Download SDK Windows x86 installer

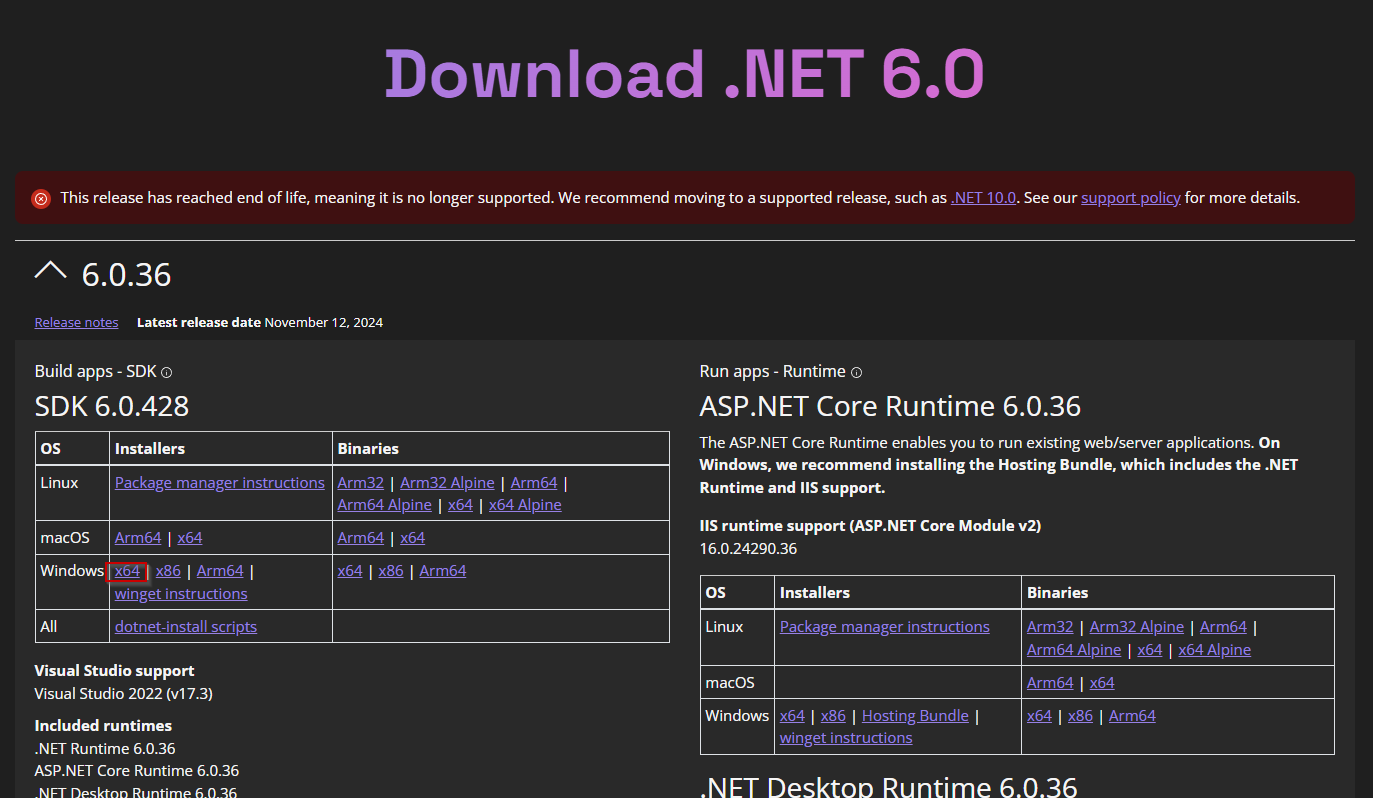(x=168, y=571)
